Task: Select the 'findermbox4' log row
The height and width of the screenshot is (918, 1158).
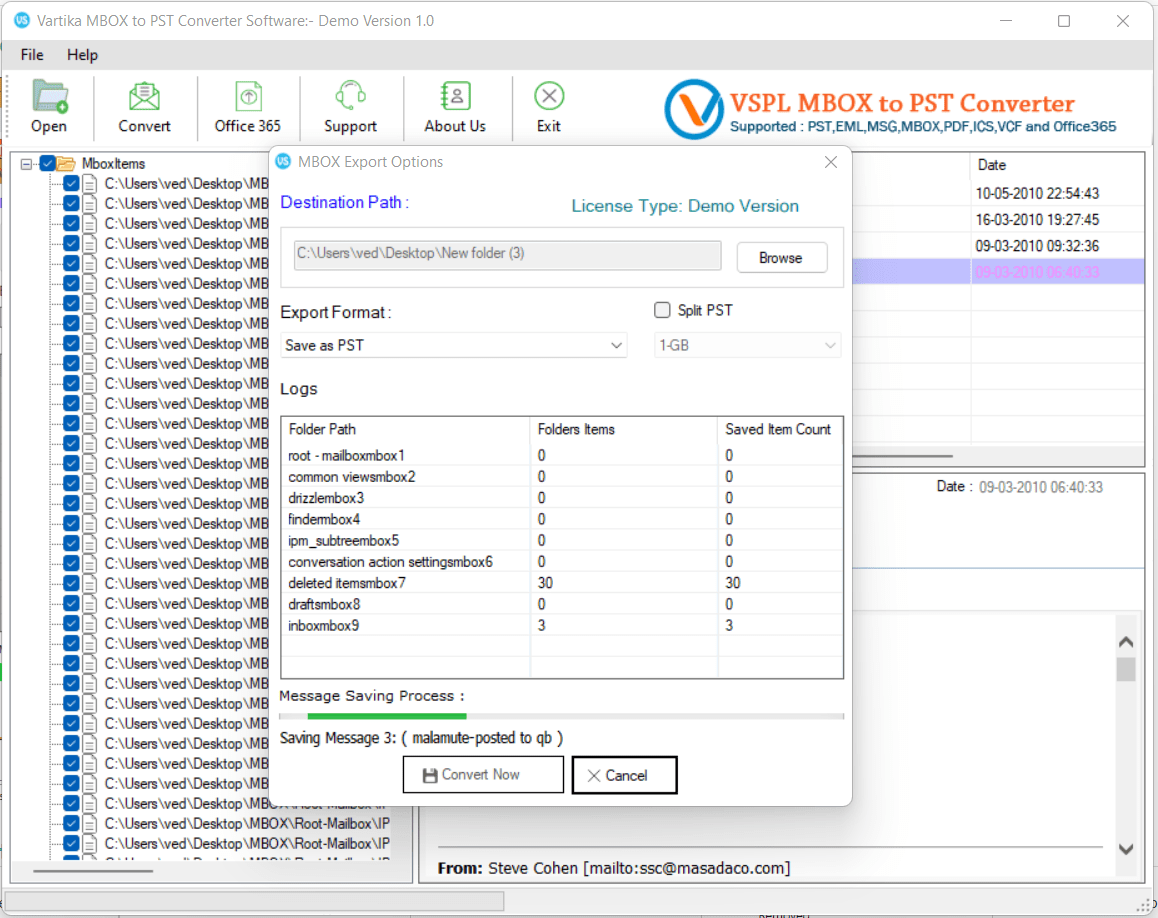Action: pos(561,519)
